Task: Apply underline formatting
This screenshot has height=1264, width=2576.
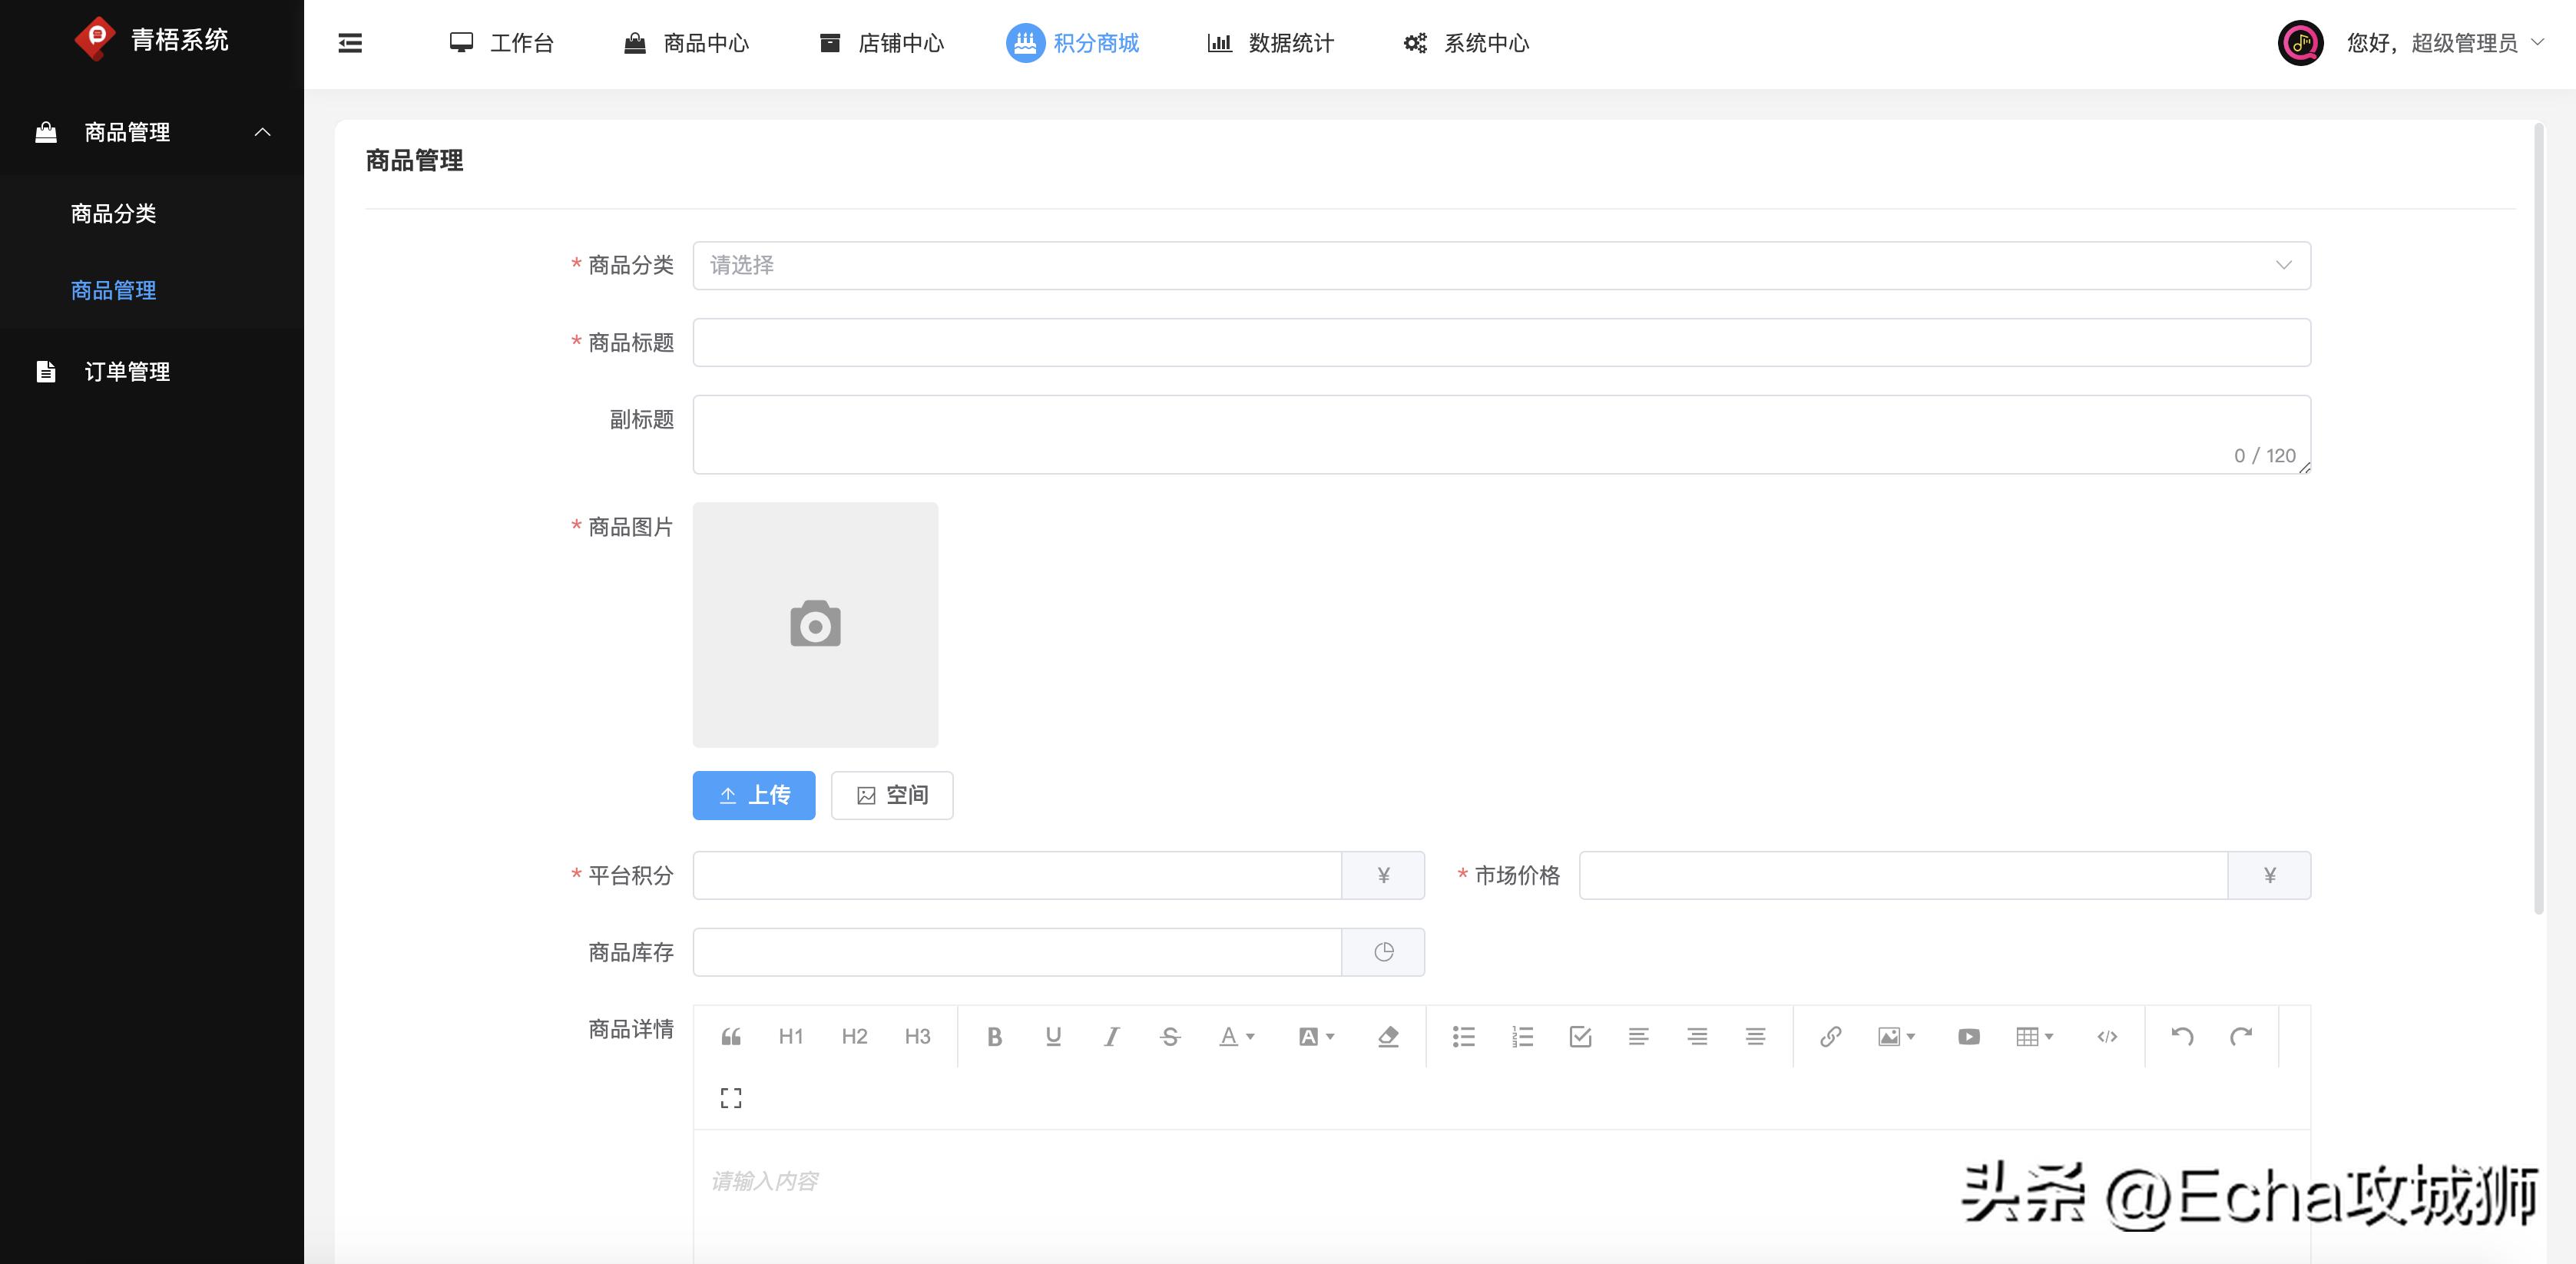Action: (x=1052, y=1036)
